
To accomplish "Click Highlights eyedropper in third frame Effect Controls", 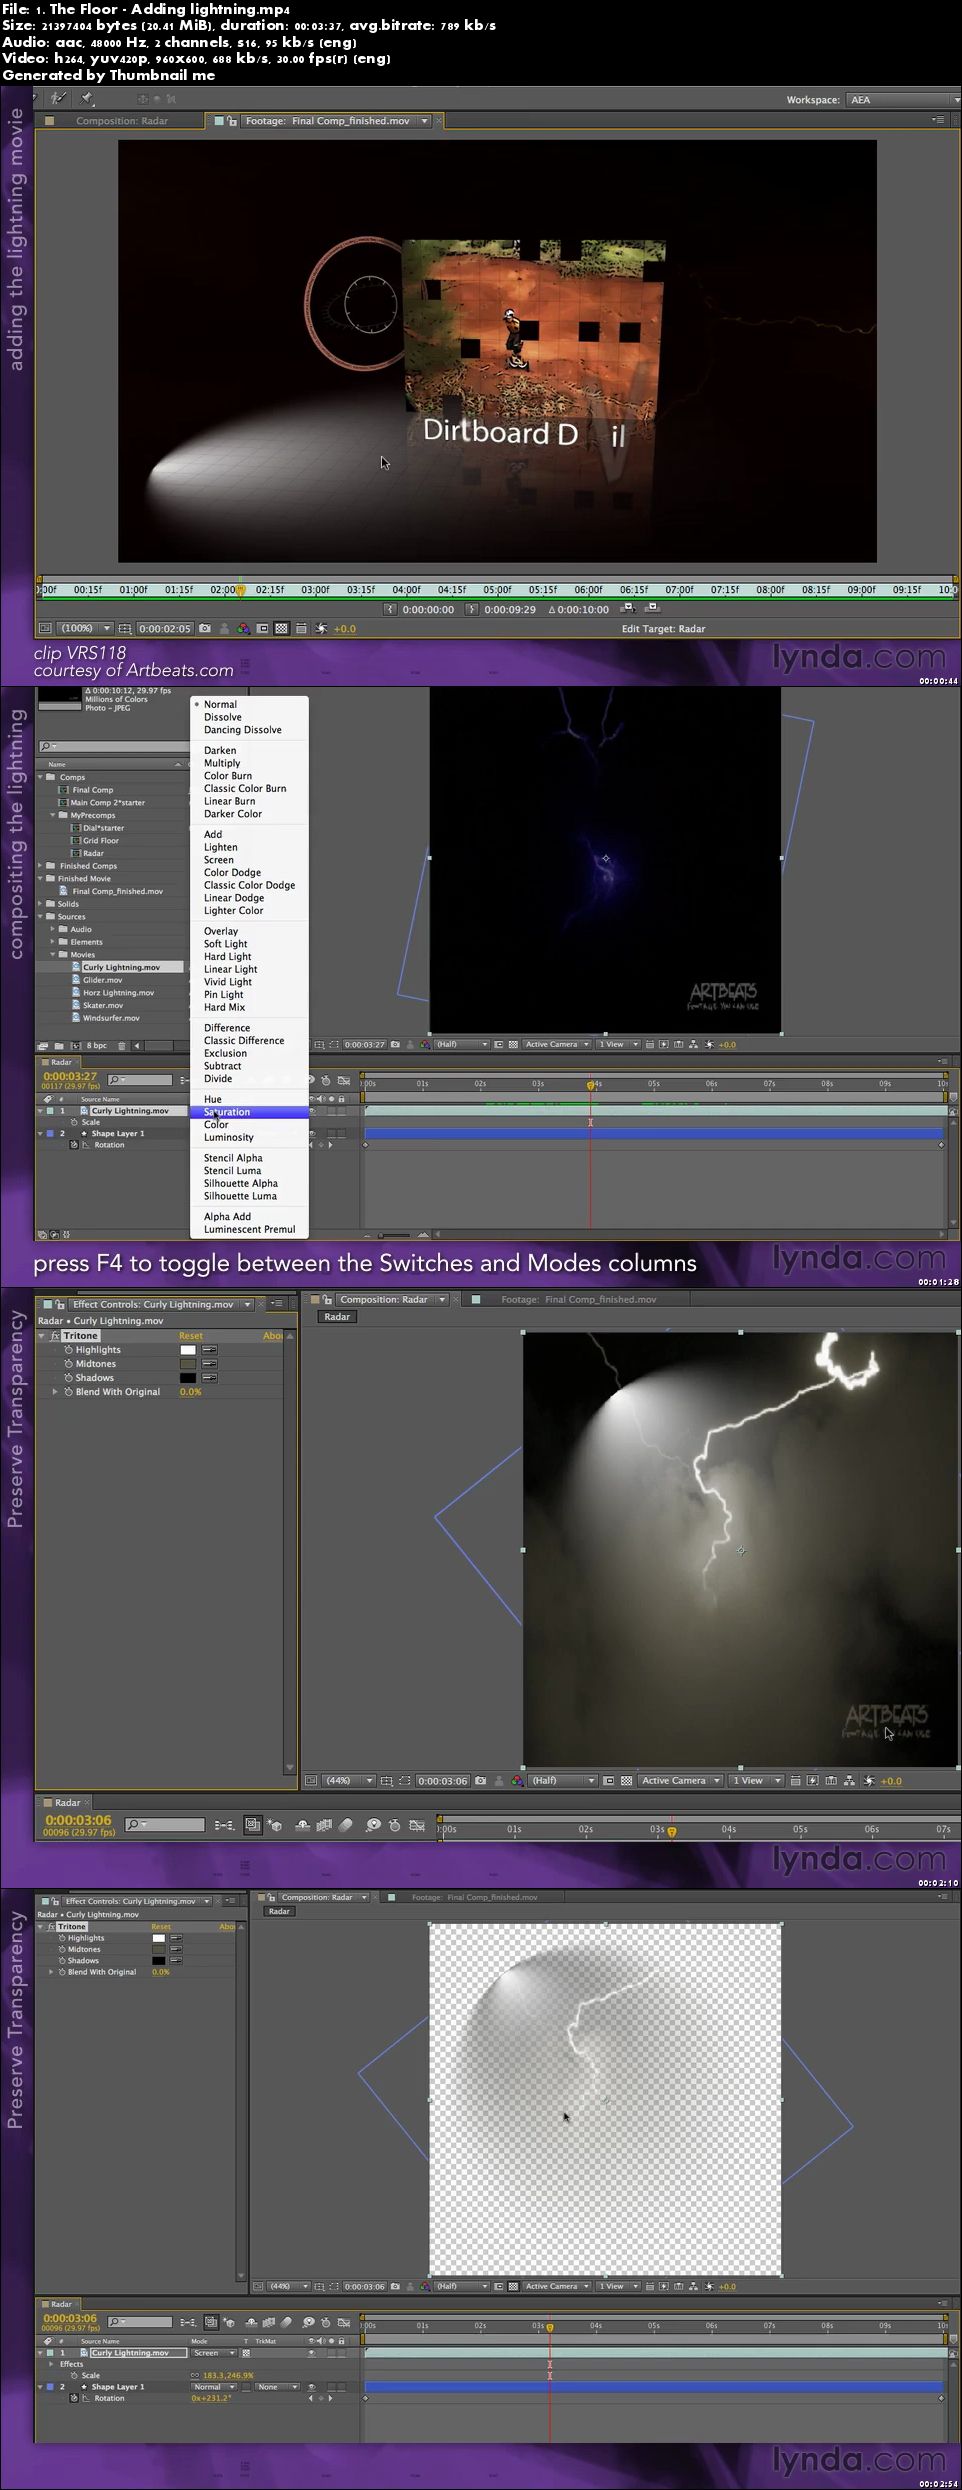I will tap(209, 1350).
